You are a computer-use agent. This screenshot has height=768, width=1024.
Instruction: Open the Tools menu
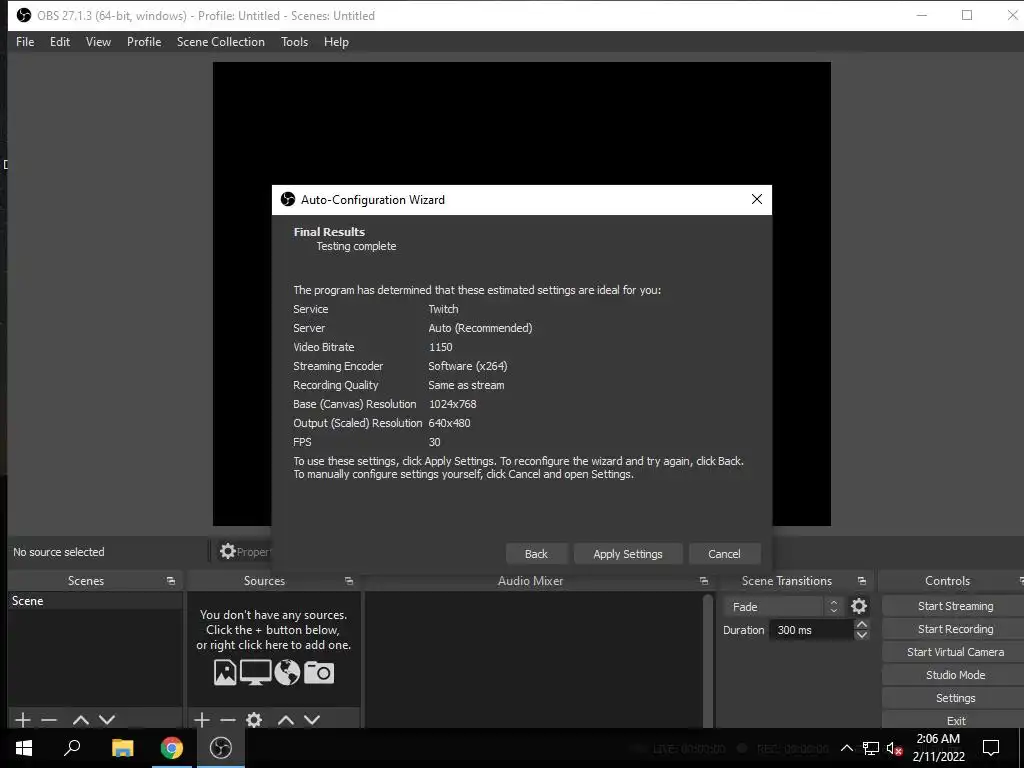(295, 42)
